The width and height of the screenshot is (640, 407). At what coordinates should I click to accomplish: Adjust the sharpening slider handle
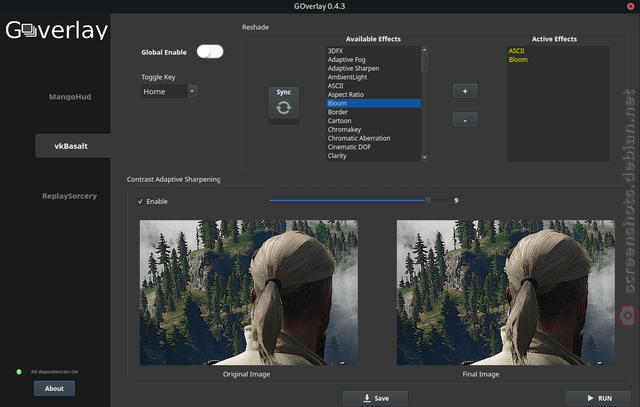coord(428,200)
